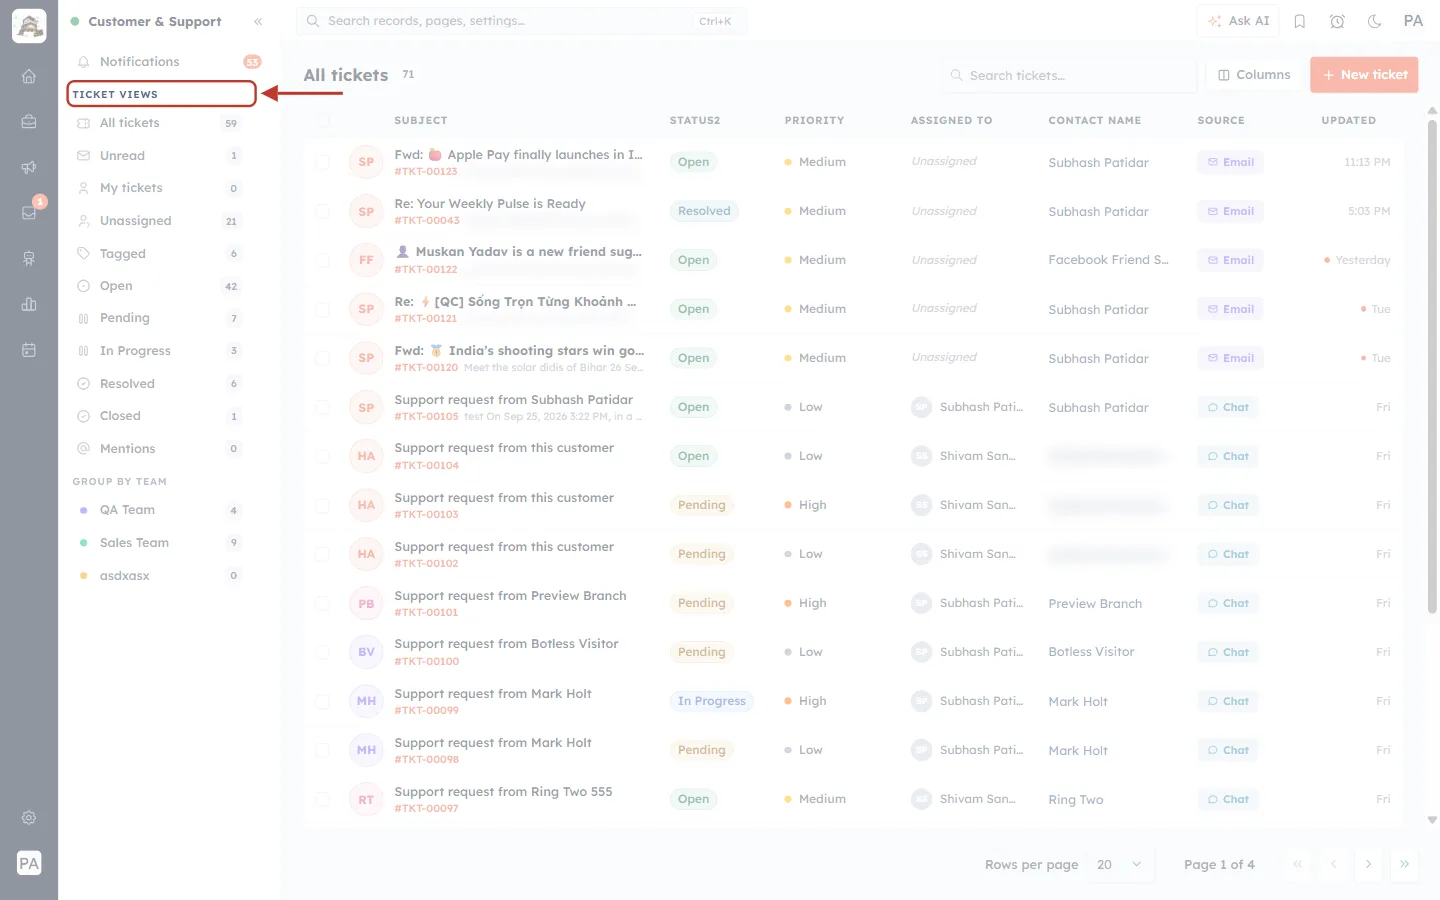The image size is (1440, 900).
Task: Open the bar chart reports icon in the rail
Action: tap(29, 304)
